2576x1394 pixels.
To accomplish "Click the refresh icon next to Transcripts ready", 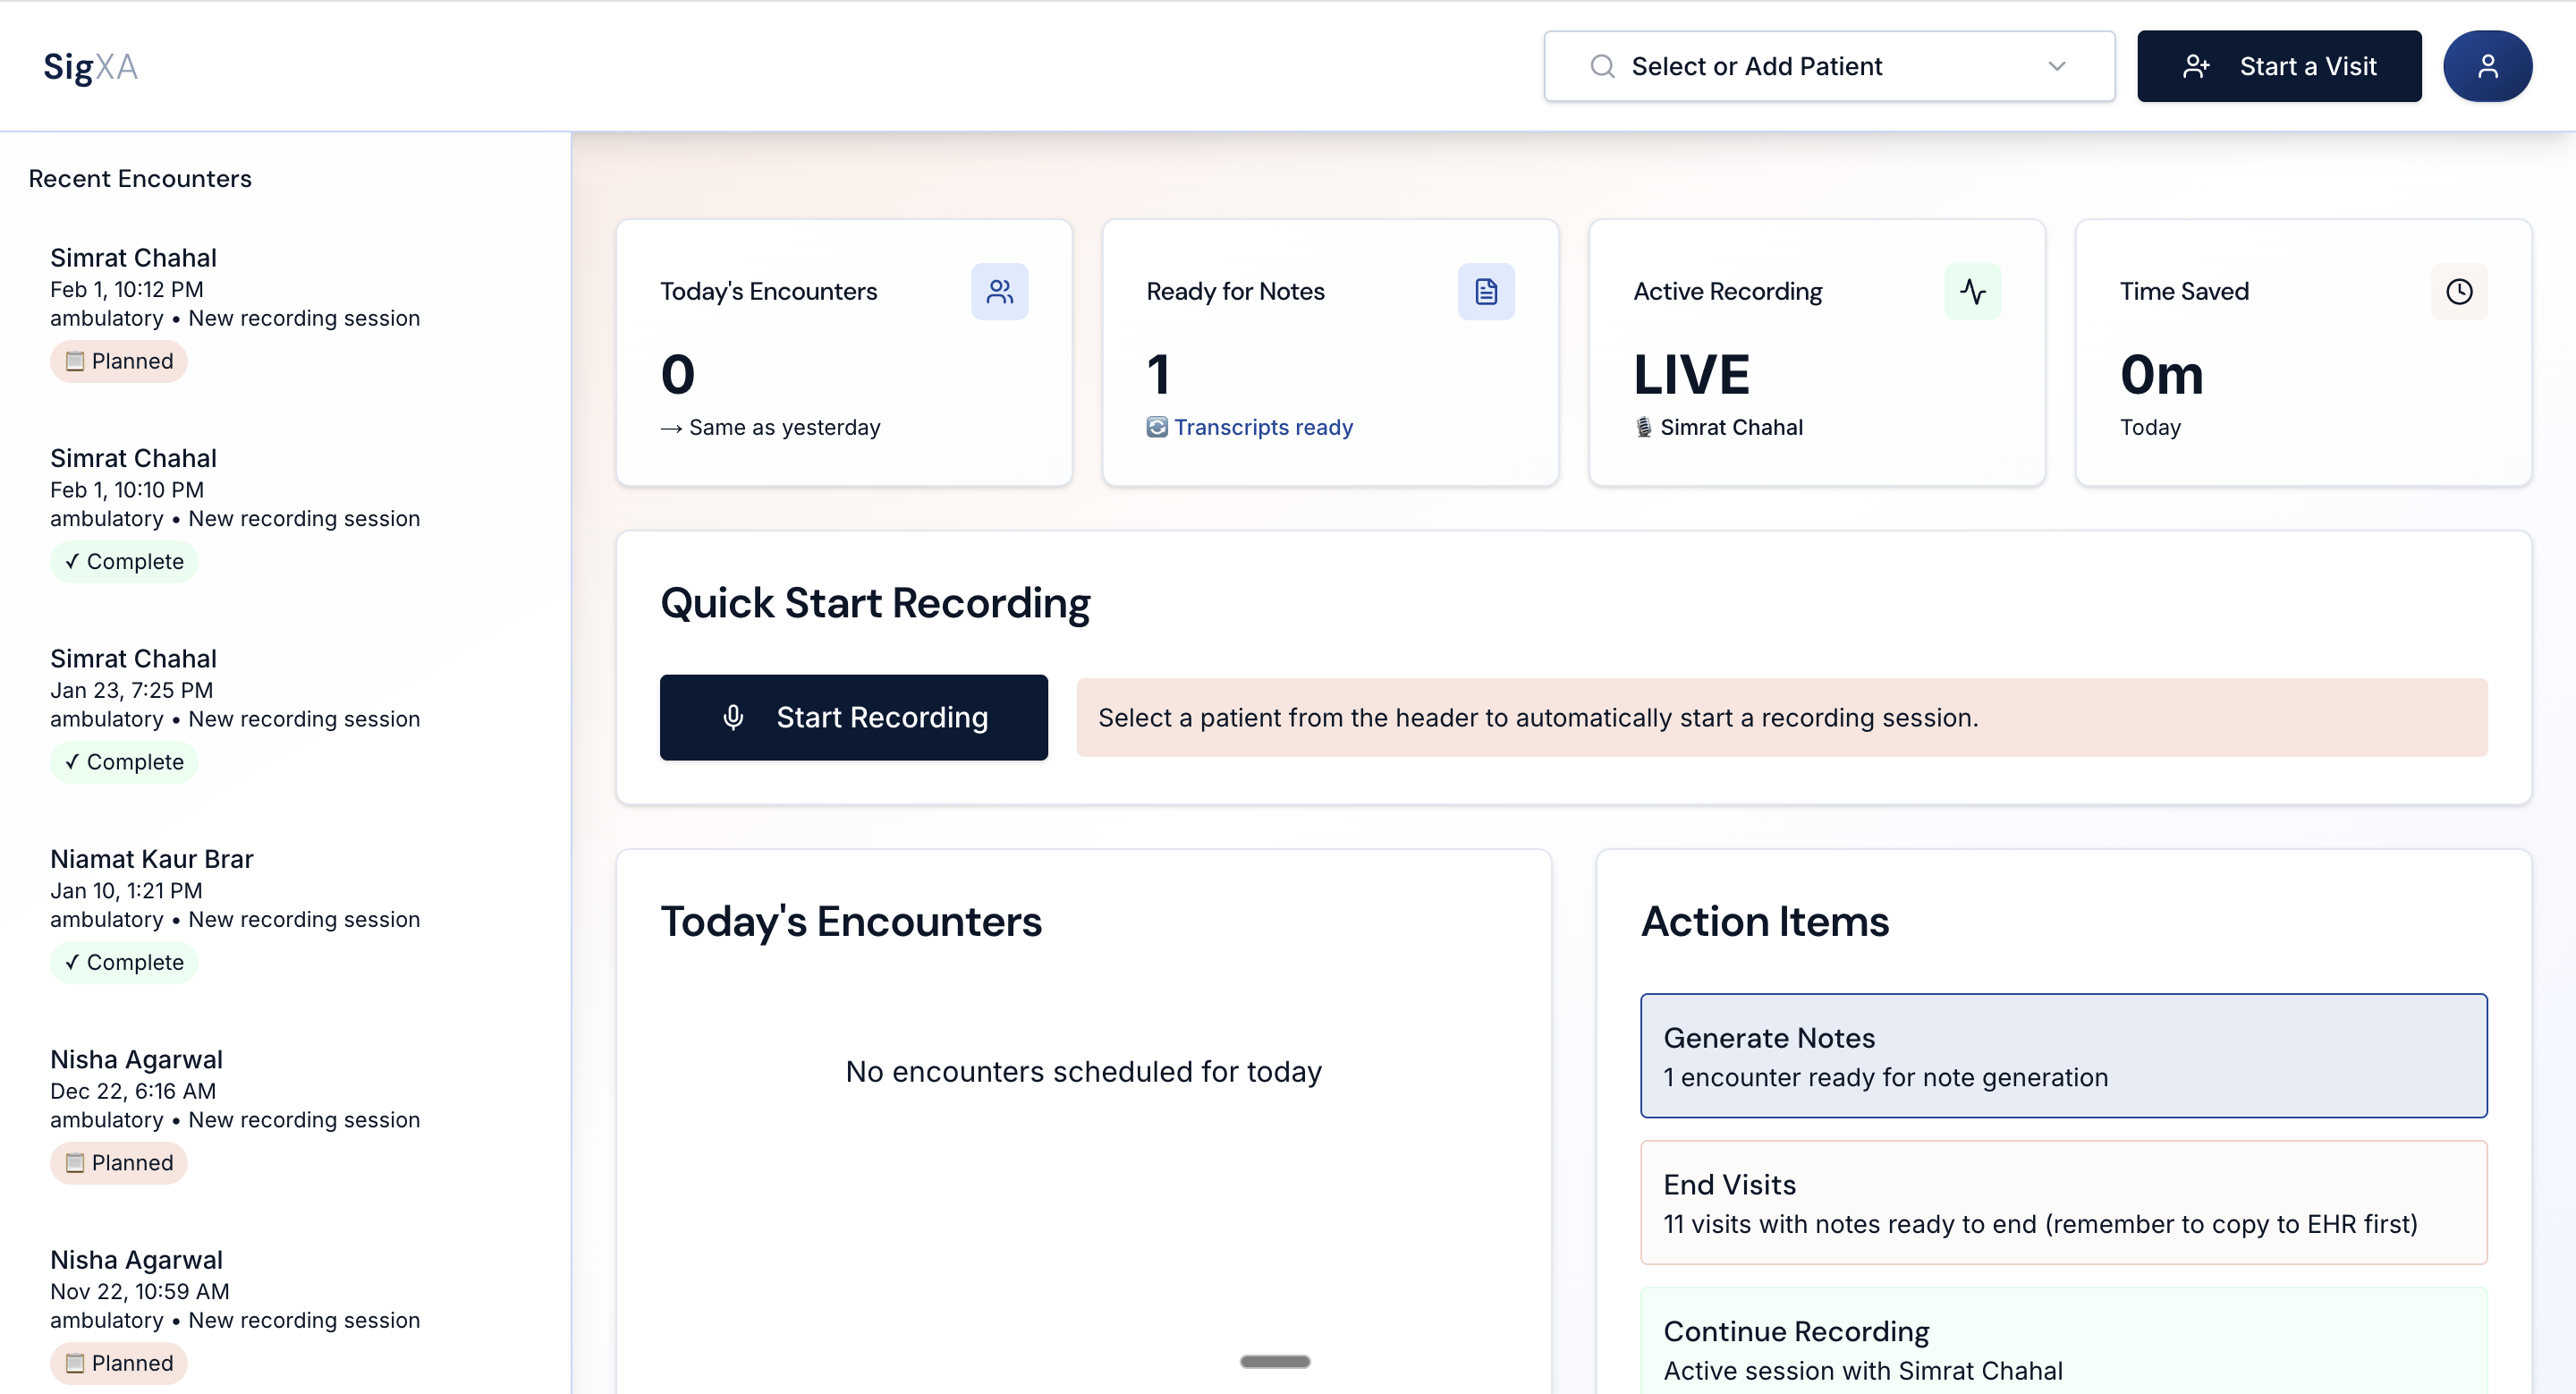I will tap(1157, 427).
